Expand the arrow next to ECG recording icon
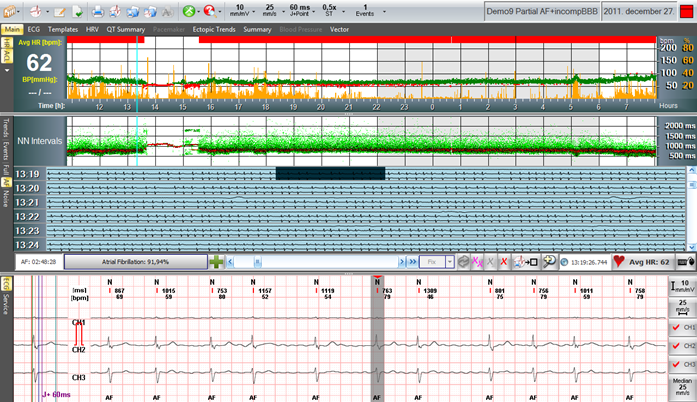This screenshot has height=402, width=697. pos(47,12)
